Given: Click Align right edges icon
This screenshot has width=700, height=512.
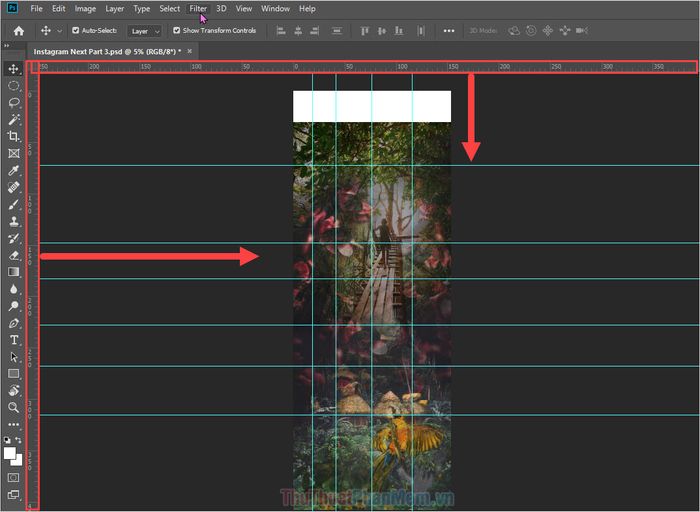Looking at the screenshot, I should [315, 31].
